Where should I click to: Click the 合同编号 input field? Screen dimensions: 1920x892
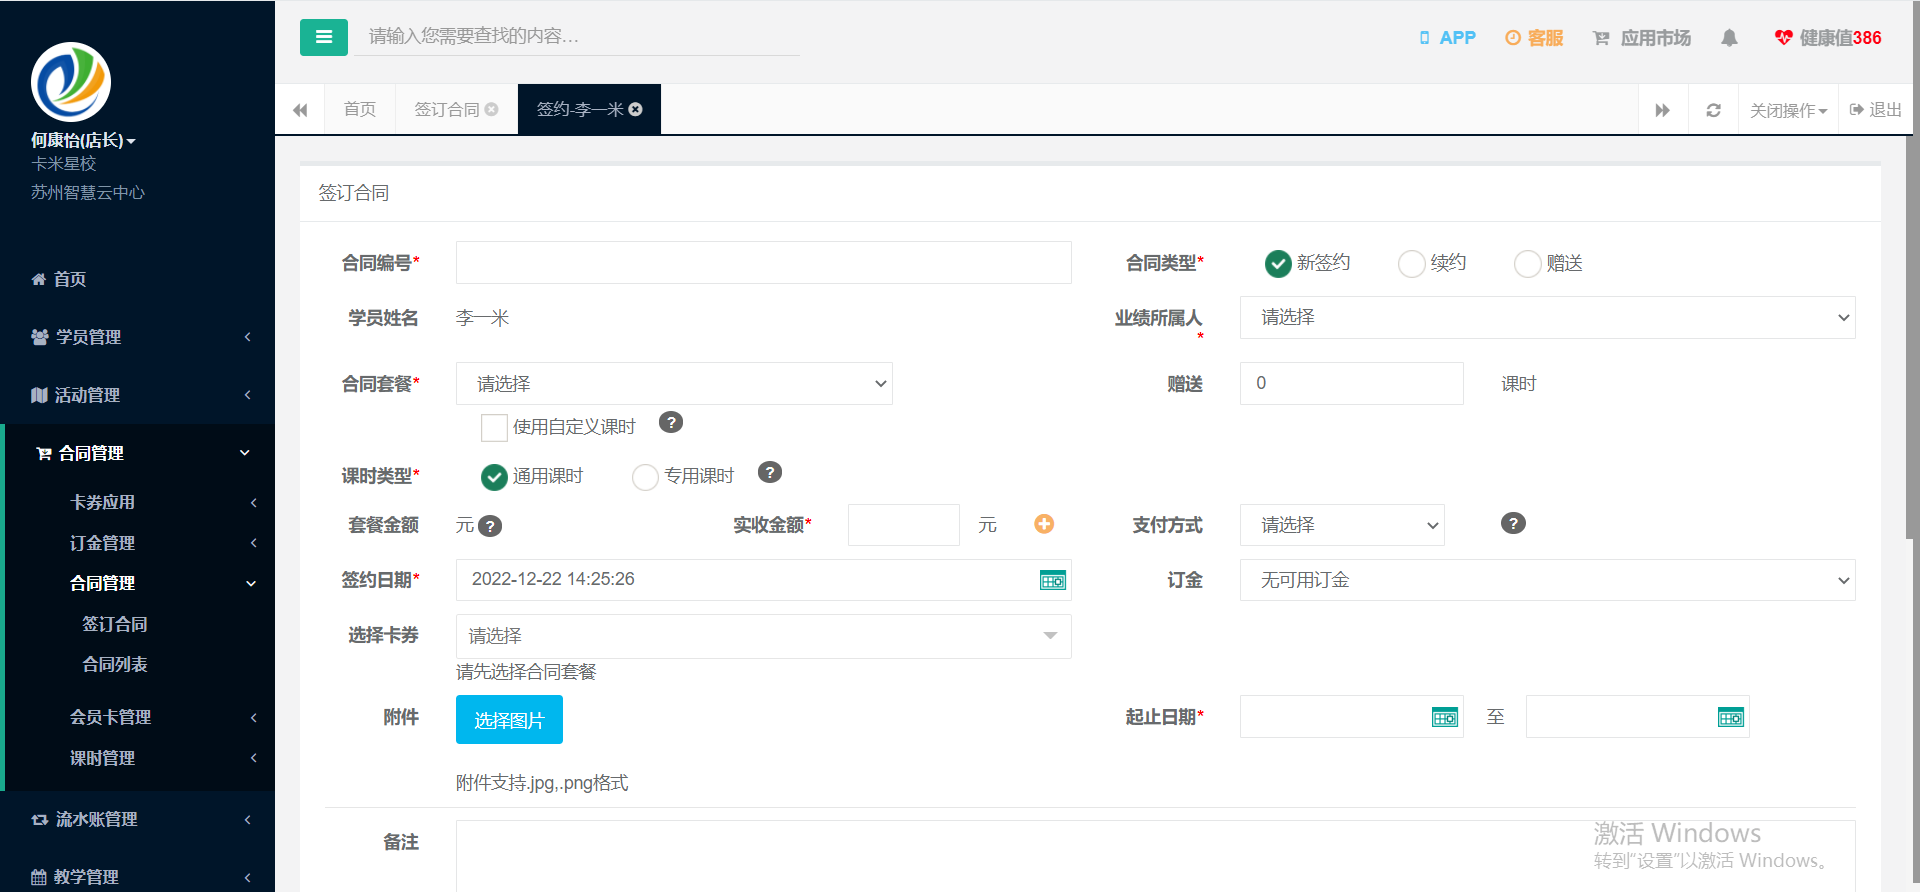click(x=763, y=262)
